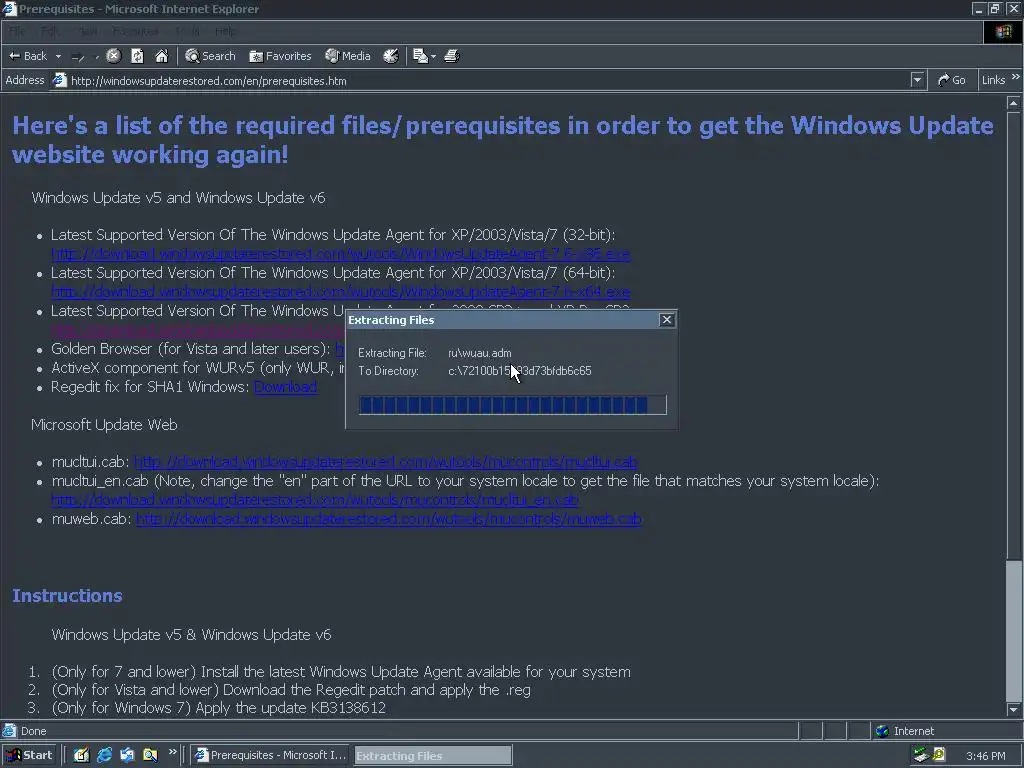The height and width of the screenshot is (768, 1024).
Task: Open the Favorites pane
Action: click(x=280, y=56)
